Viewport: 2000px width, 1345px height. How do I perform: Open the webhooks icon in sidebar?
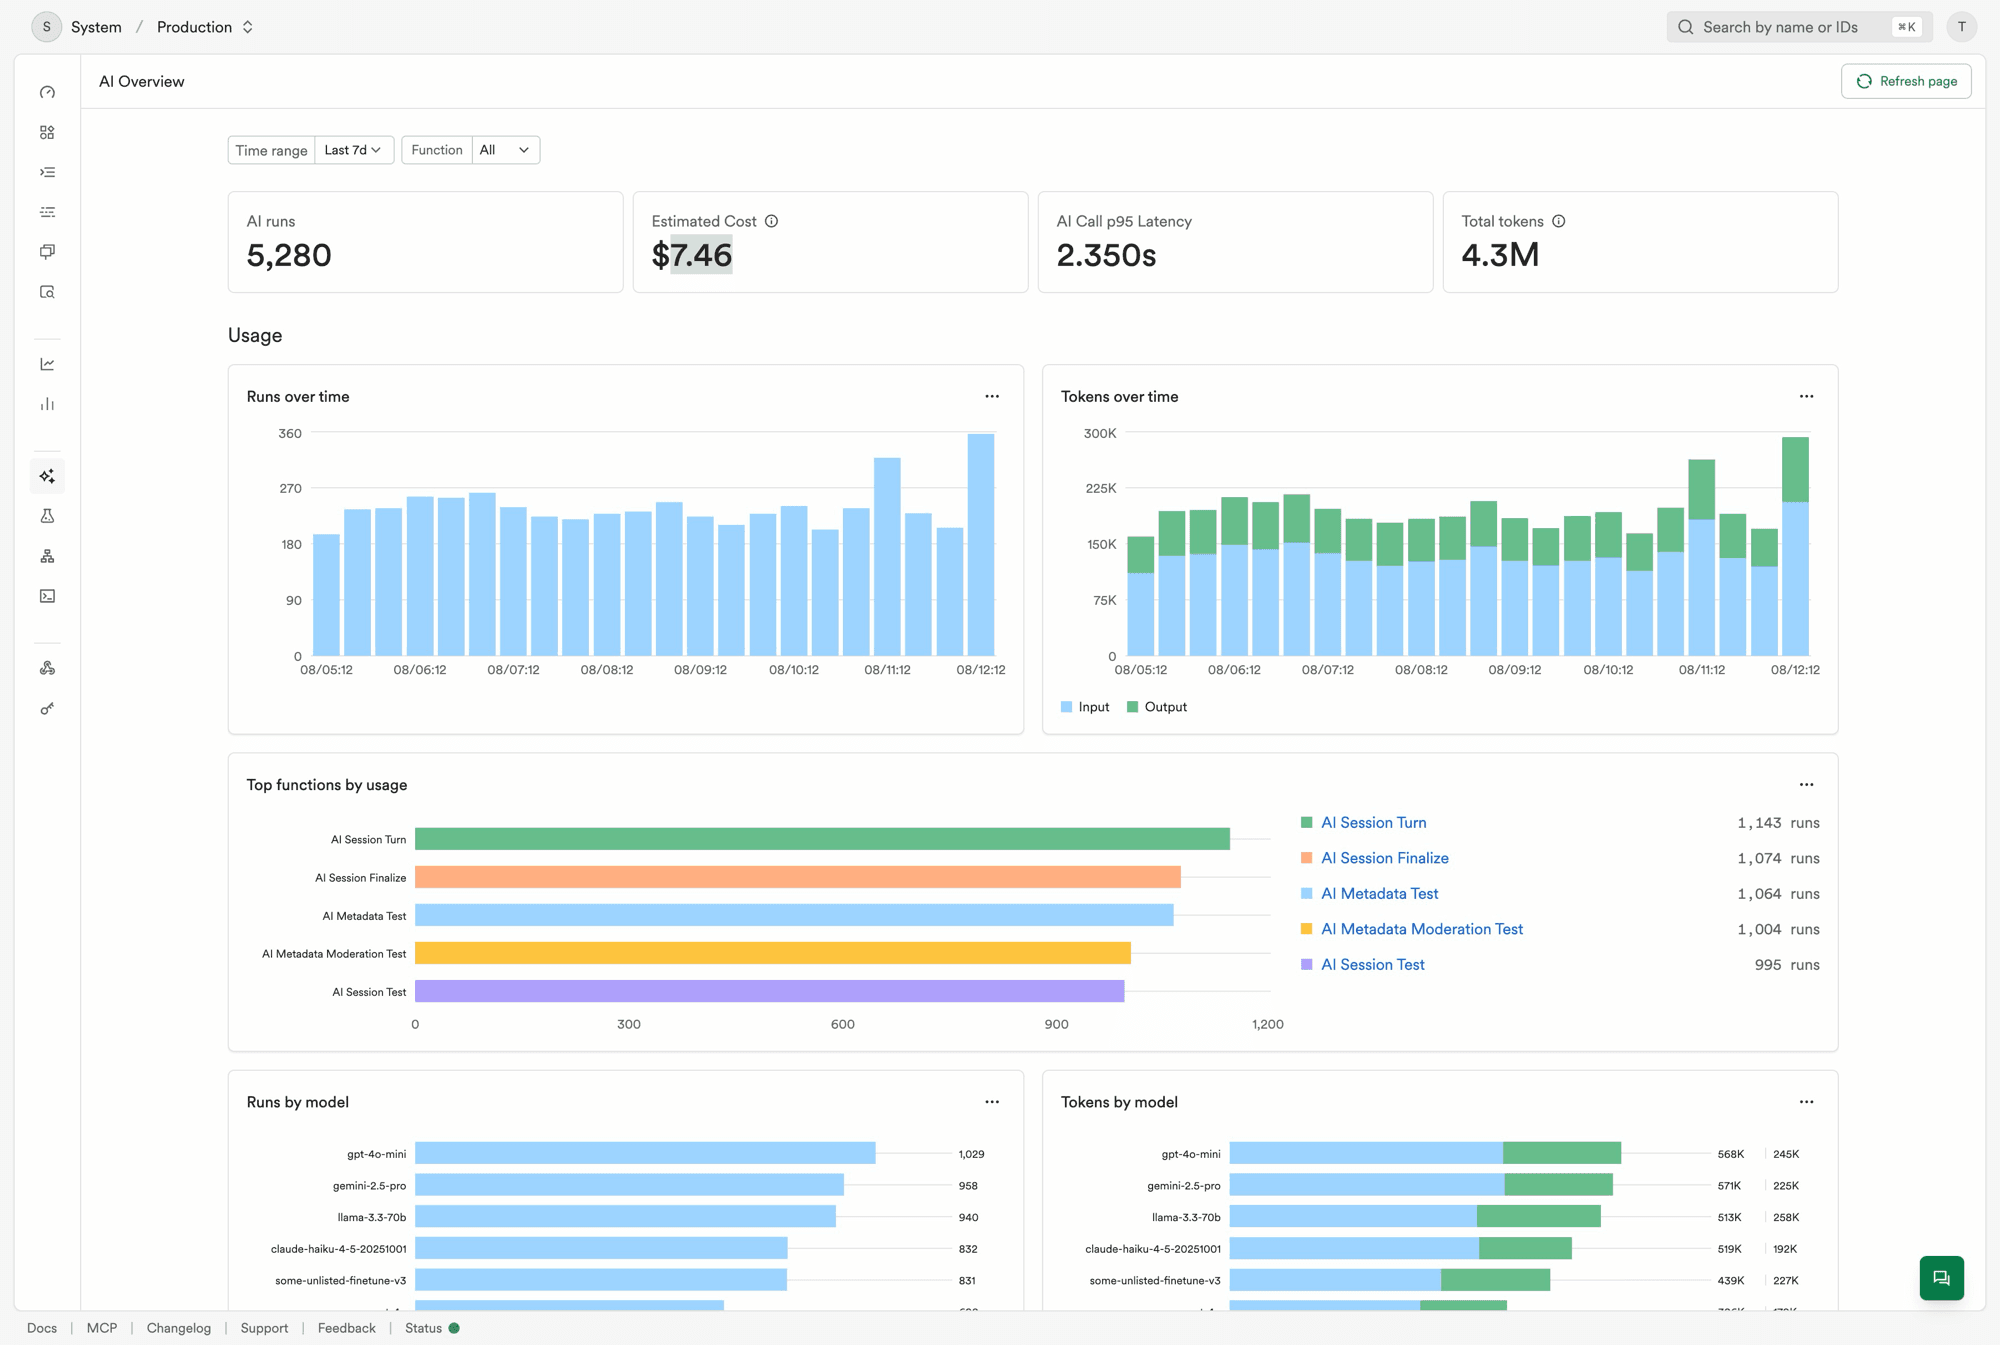click(47, 668)
